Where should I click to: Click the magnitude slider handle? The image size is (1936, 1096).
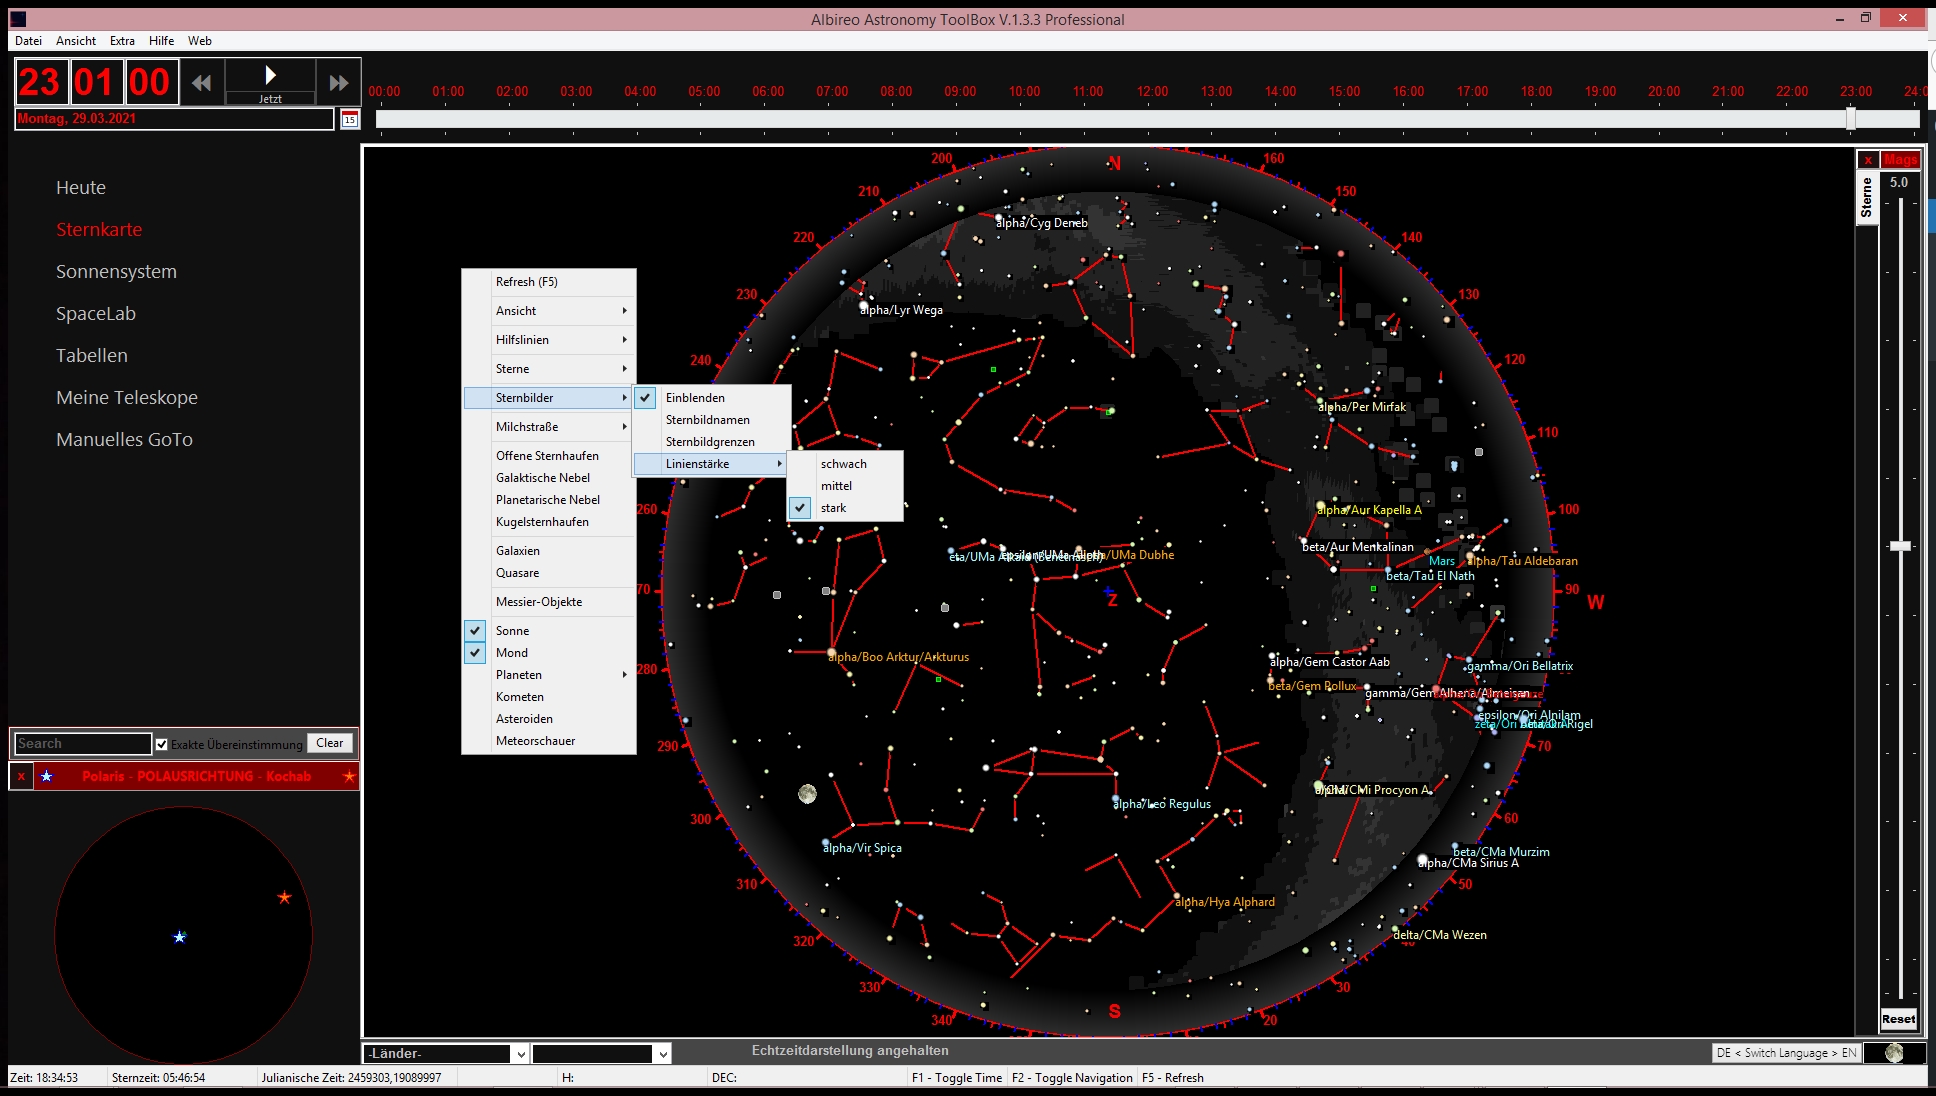click(1900, 546)
